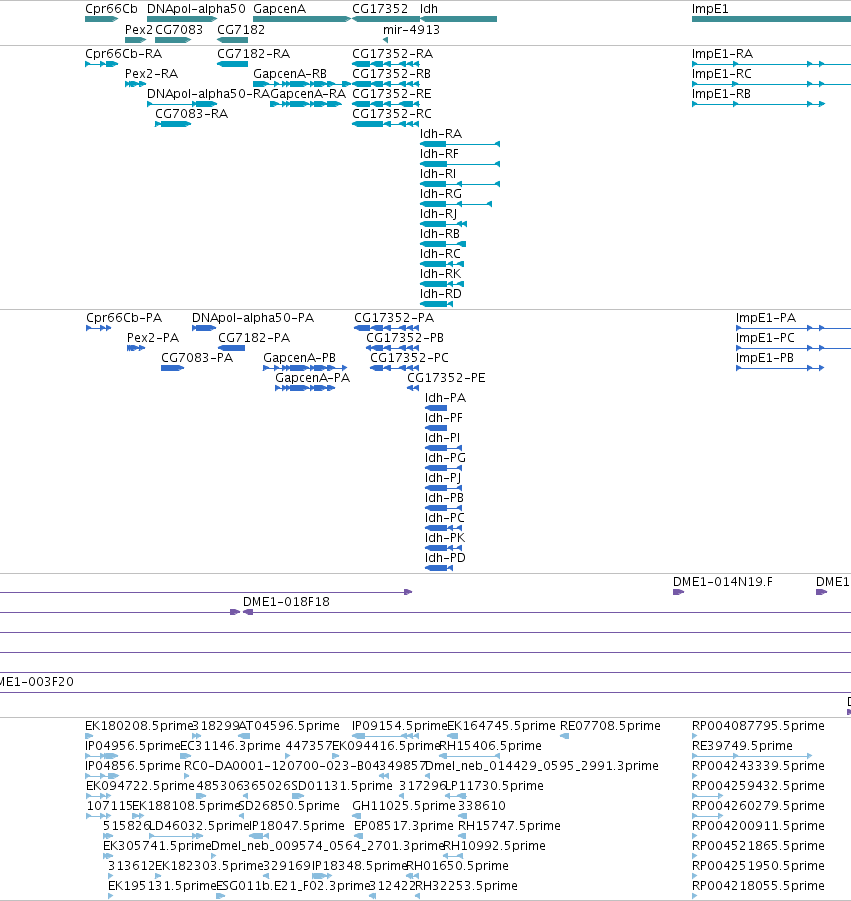Open transcript Idh-RF

[x=439, y=154]
